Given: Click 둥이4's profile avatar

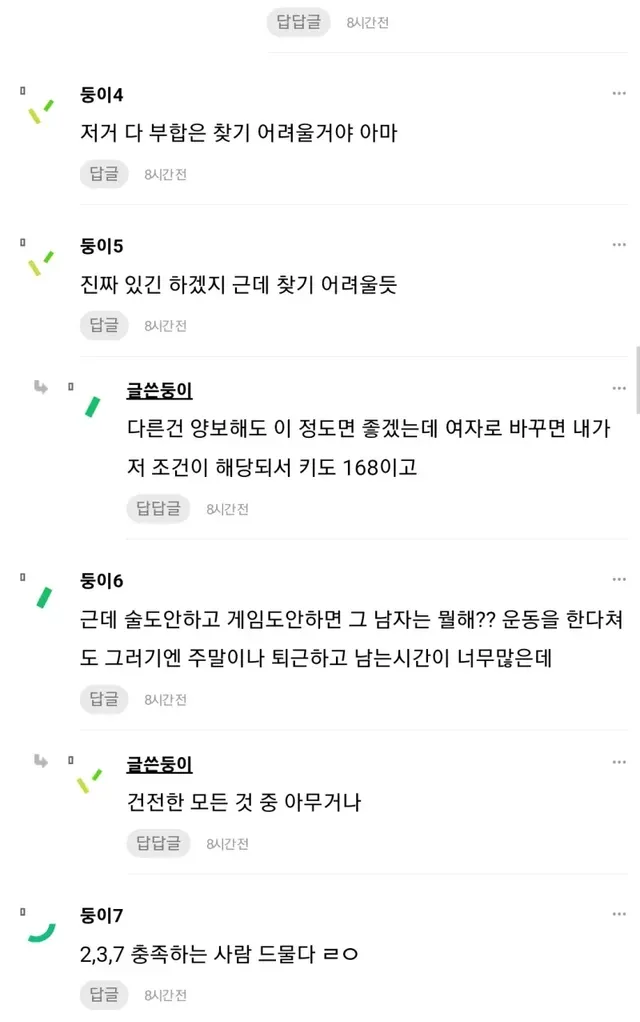Looking at the screenshot, I should pos(41,110).
